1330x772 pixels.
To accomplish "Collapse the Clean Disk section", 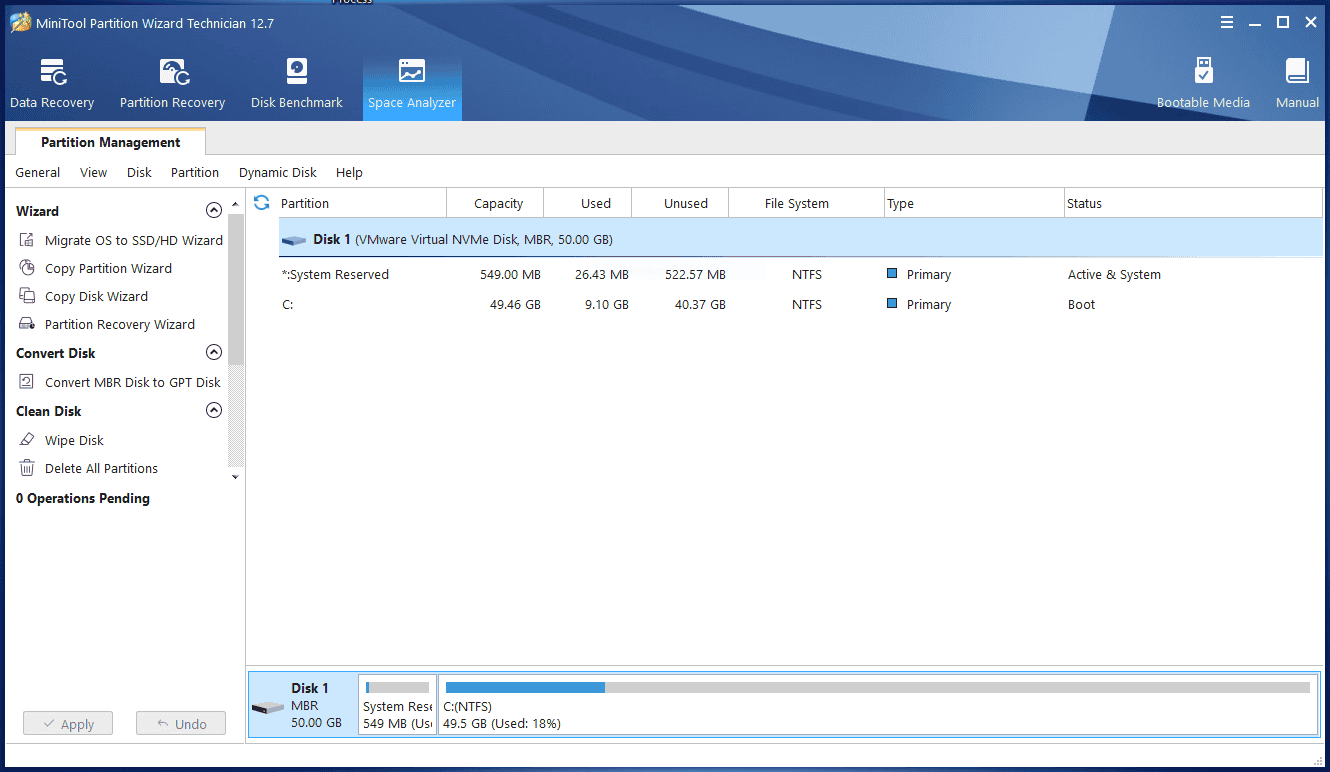I will (x=213, y=411).
